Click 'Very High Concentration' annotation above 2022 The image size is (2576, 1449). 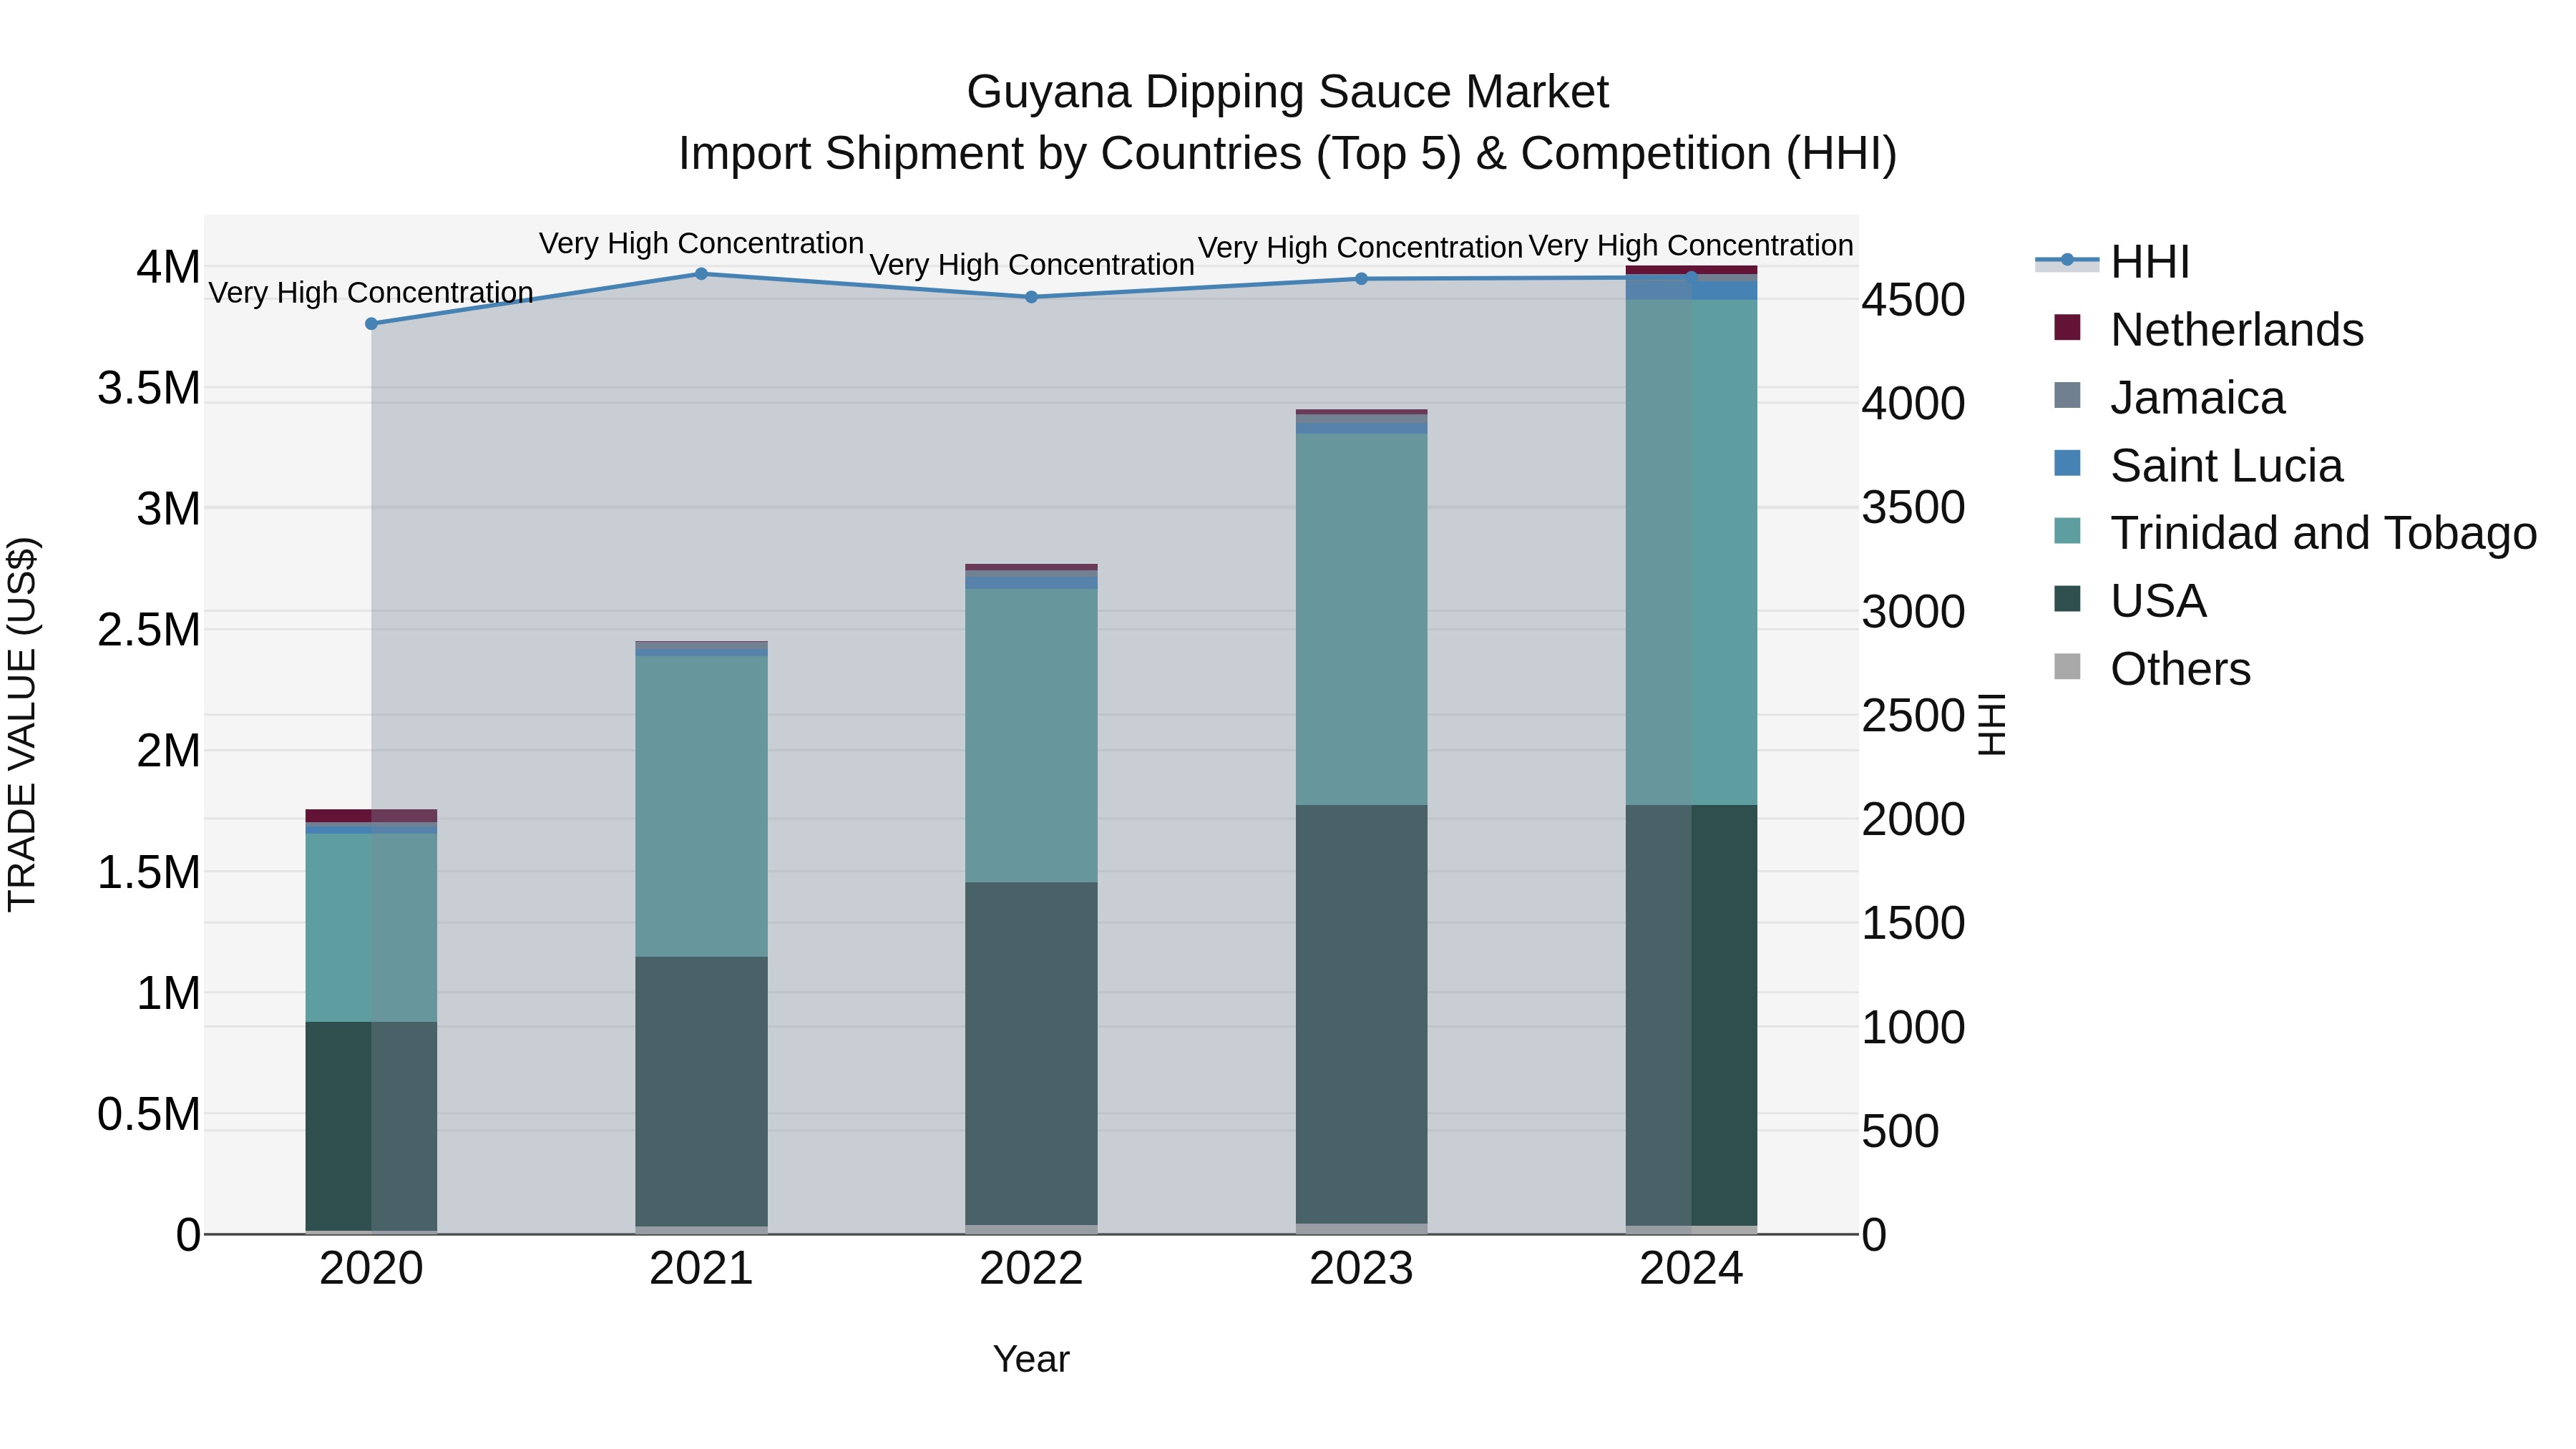pyautogui.click(x=1031, y=264)
